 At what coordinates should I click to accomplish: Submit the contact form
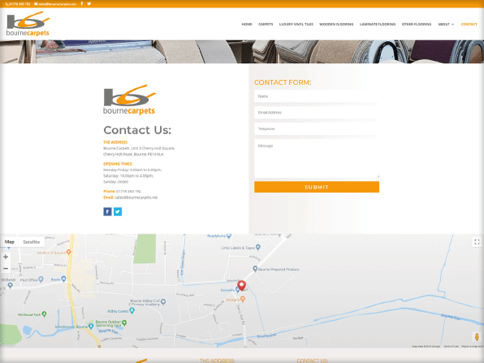[316, 187]
